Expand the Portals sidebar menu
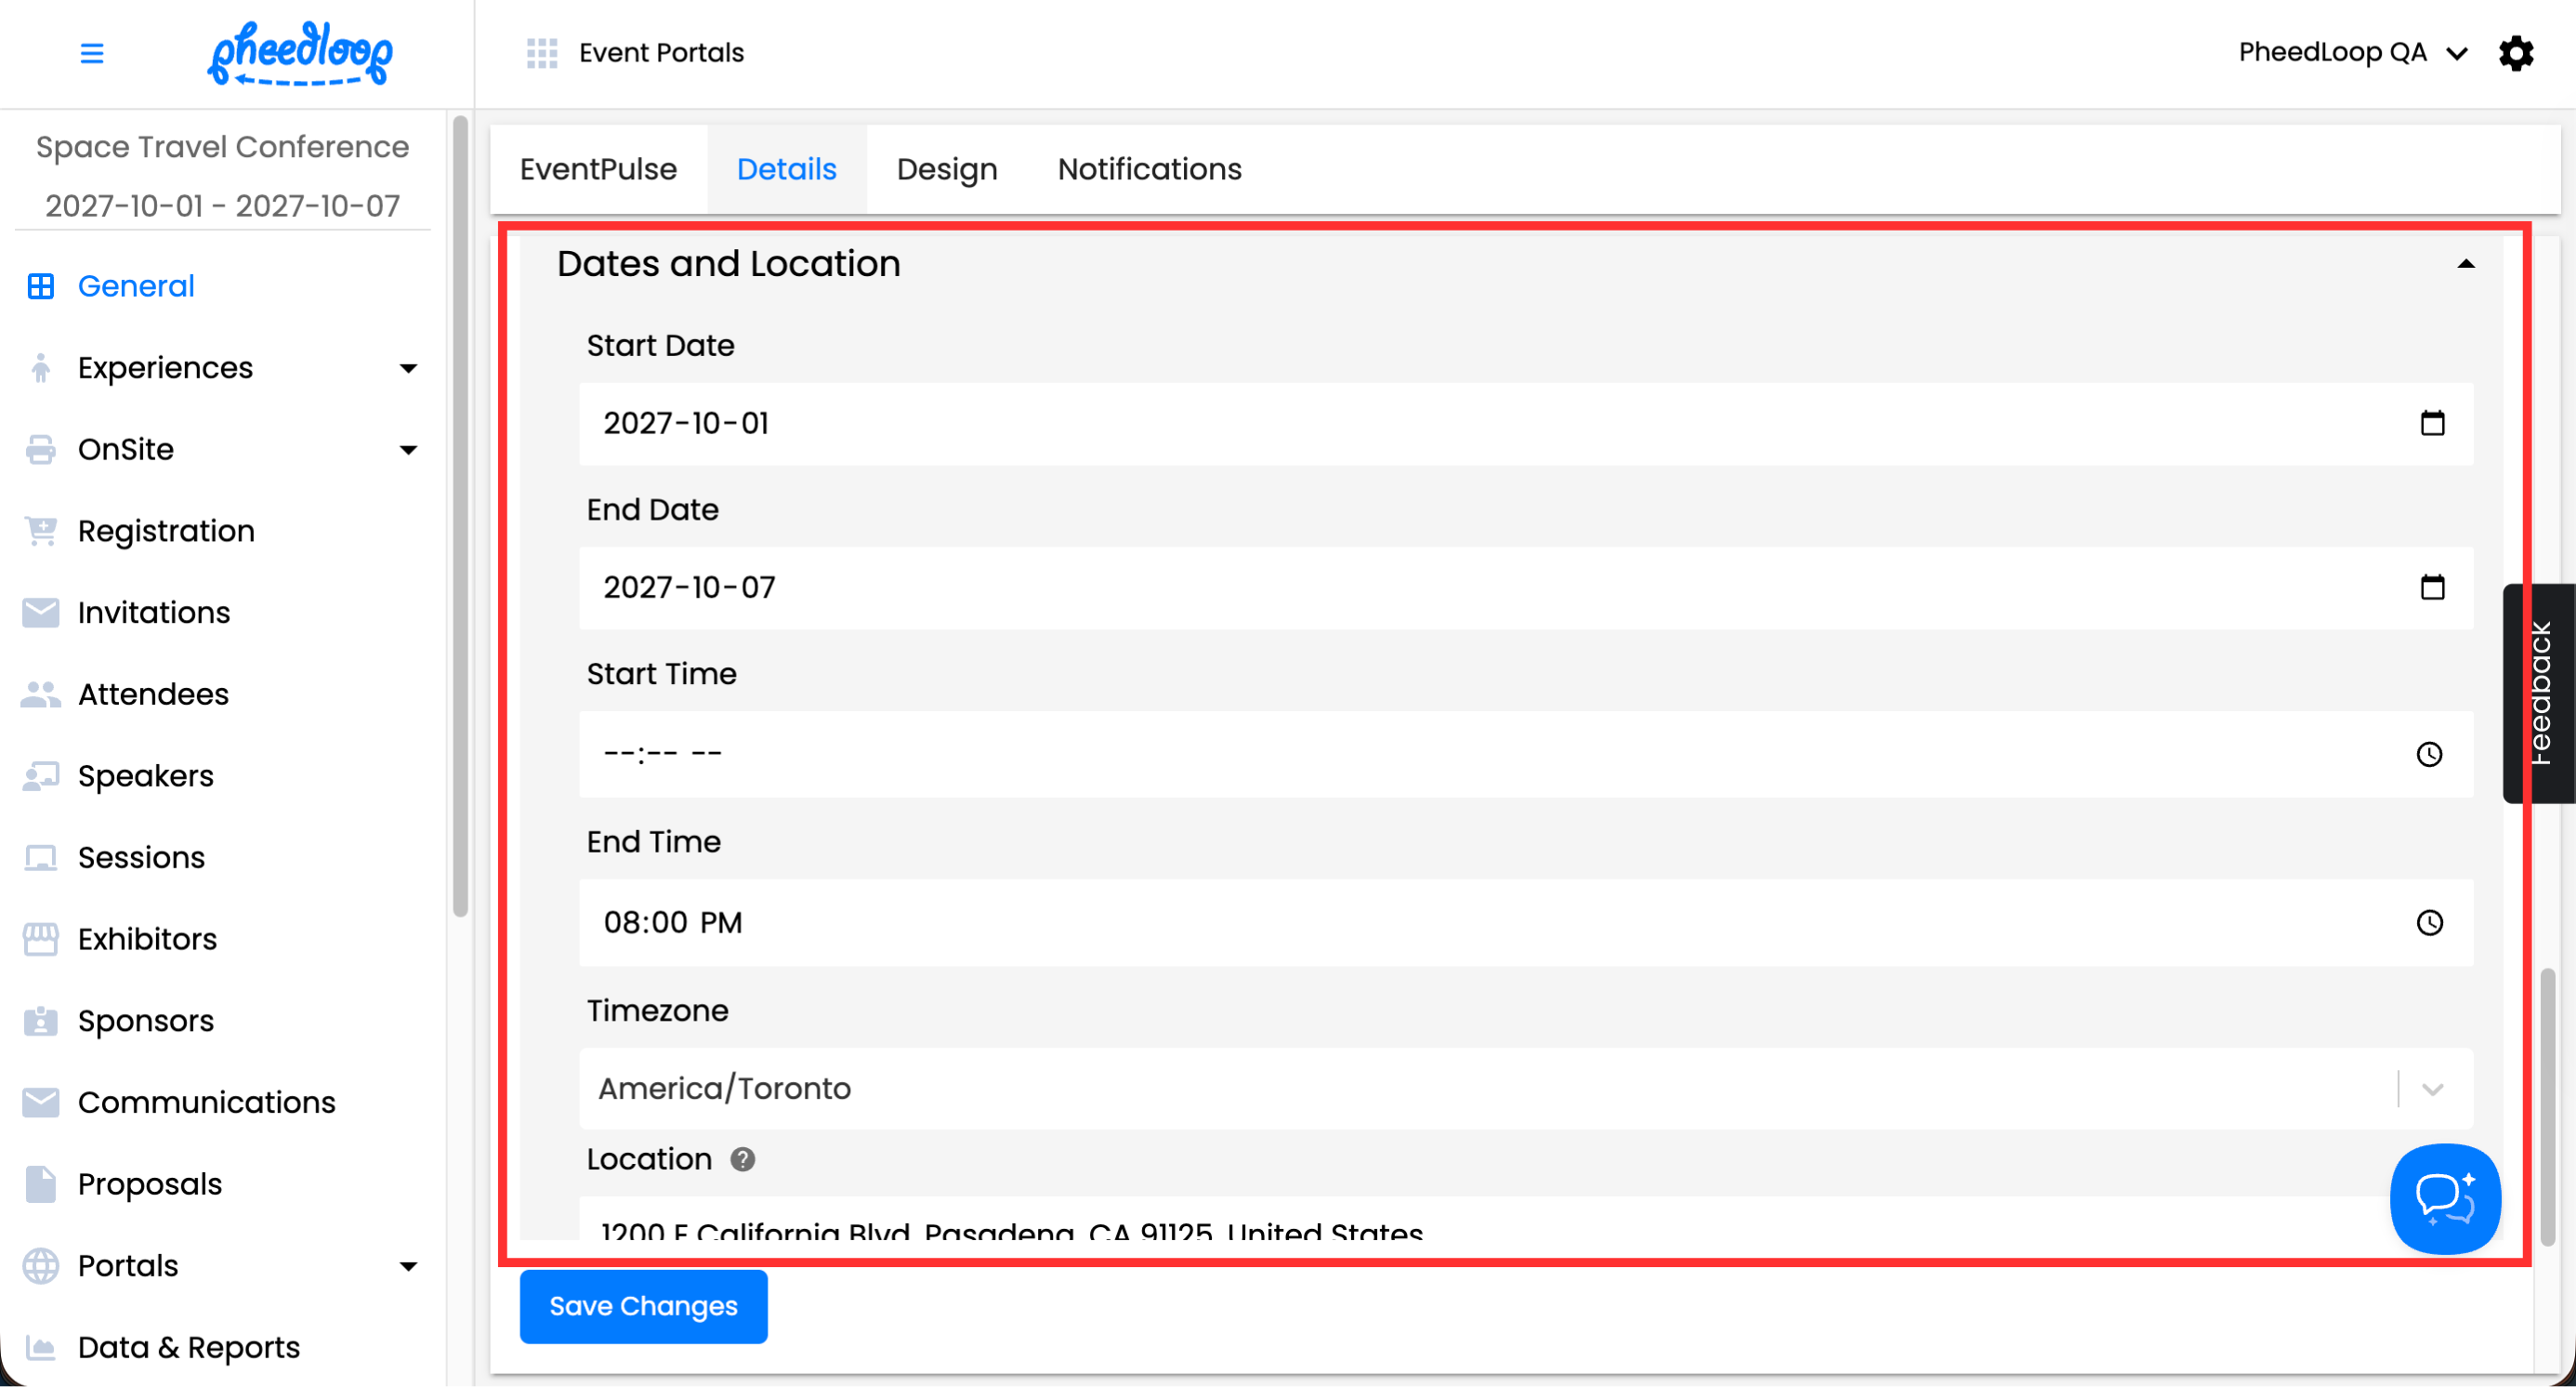The height and width of the screenshot is (1387, 2576). point(408,1266)
